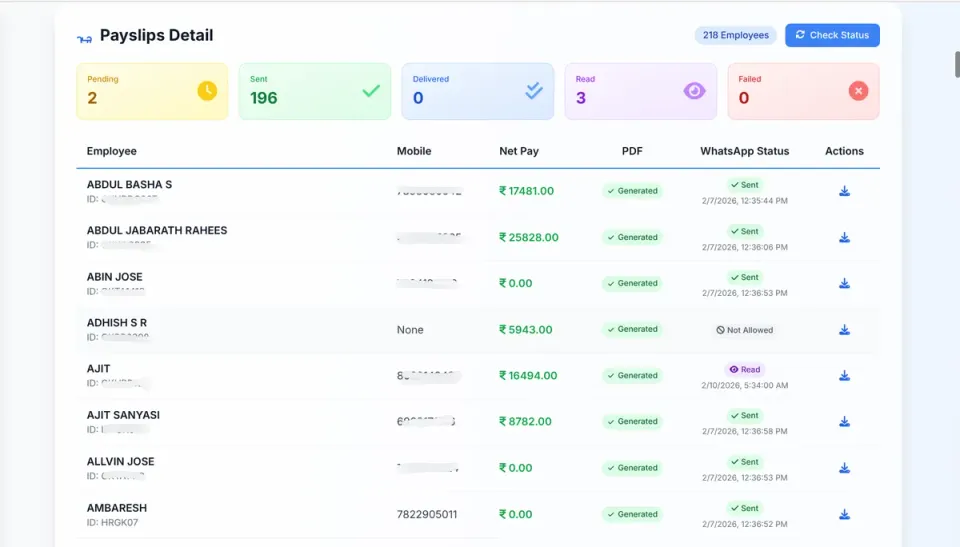The width and height of the screenshot is (960, 547).
Task: Click the Mobile column header
Action: tap(414, 151)
